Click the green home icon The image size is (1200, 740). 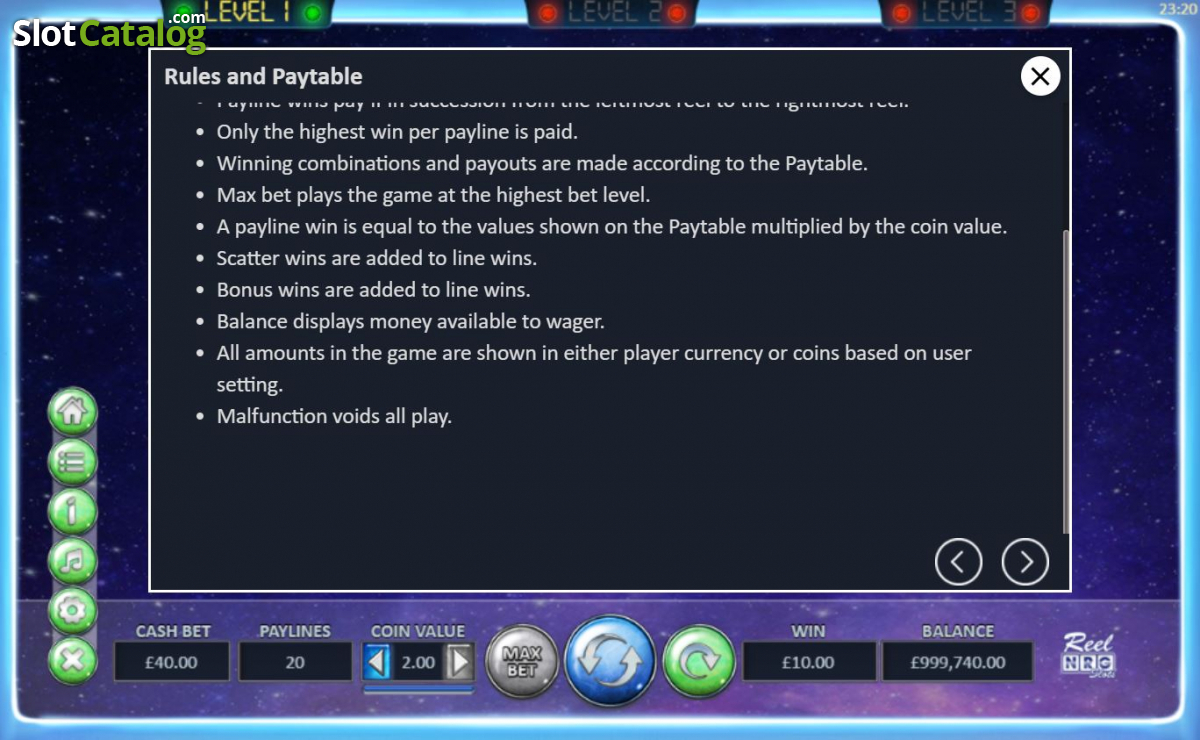pos(73,412)
